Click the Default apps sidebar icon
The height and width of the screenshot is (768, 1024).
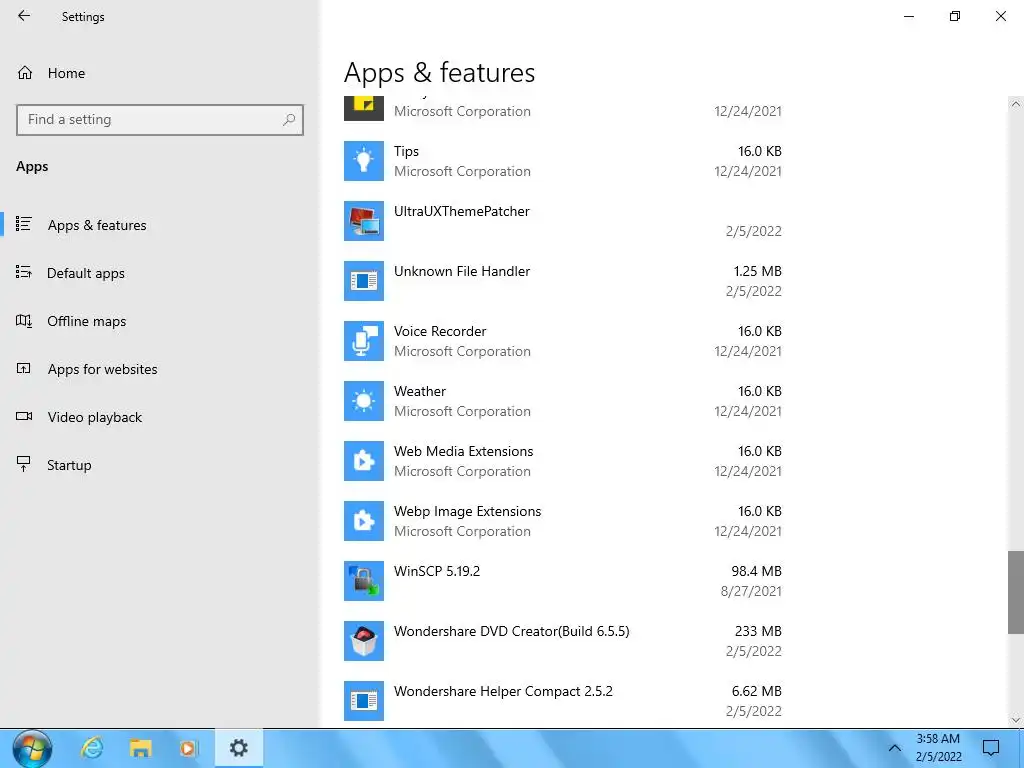[x=24, y=272]
